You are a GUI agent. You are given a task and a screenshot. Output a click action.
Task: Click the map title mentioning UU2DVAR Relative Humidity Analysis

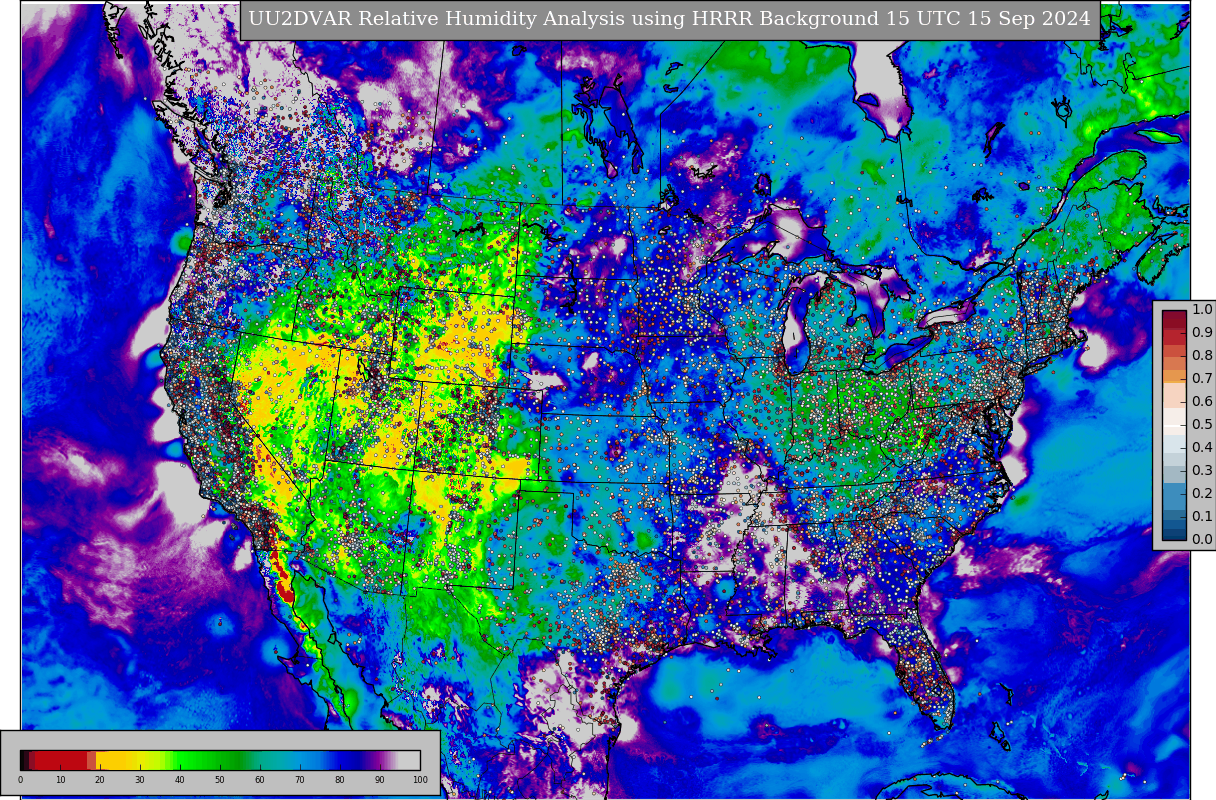pyautogui.click(x=669, y=19)
